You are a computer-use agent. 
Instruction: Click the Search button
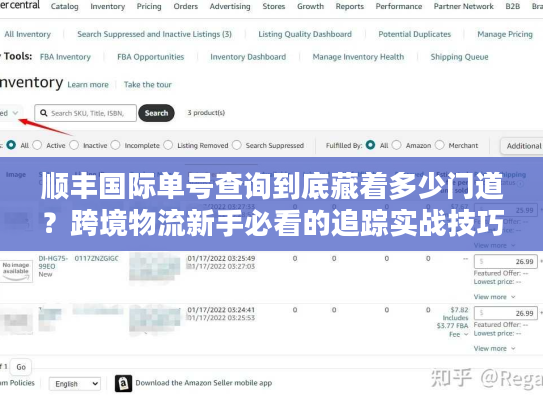156,113
